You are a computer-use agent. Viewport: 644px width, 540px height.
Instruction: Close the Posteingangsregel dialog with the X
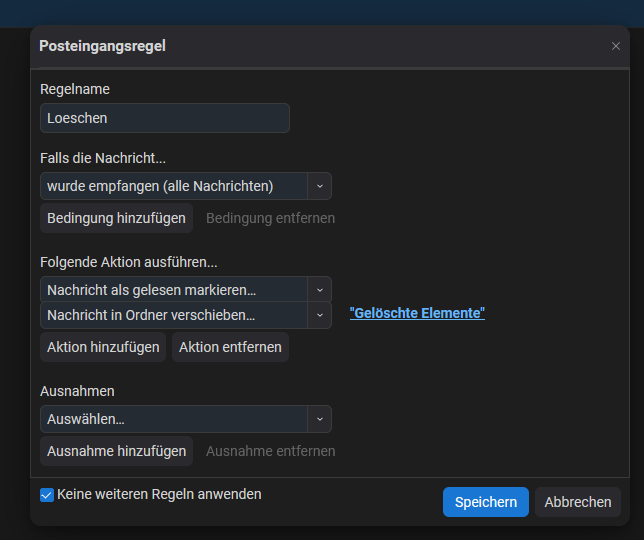point(615,46)
